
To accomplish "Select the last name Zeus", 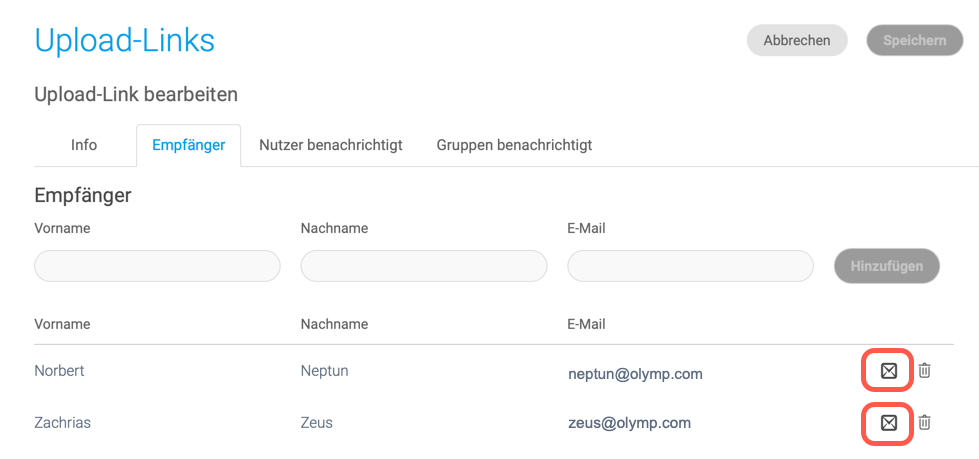I will click(317, 423).
